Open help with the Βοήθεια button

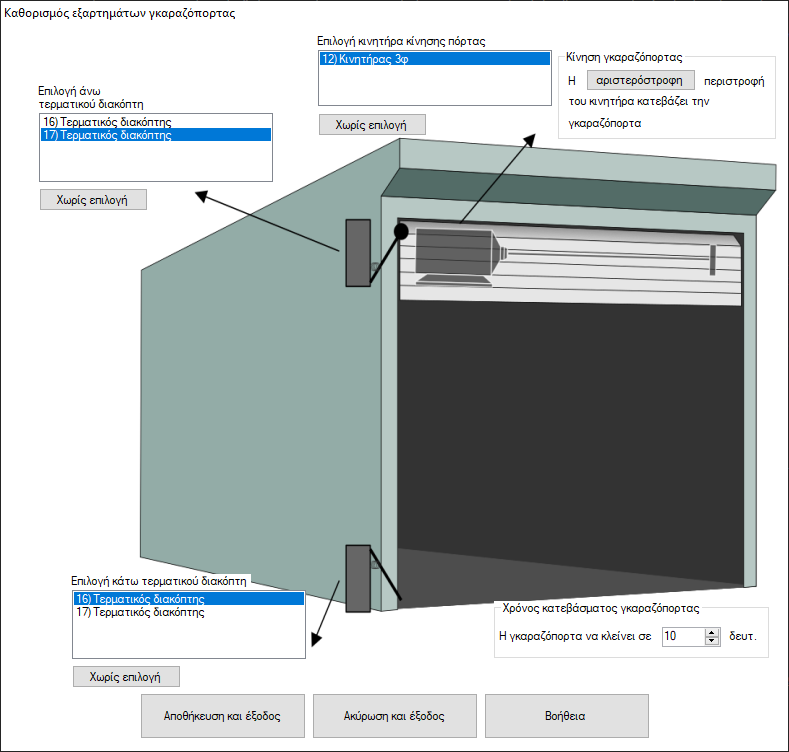566,716
